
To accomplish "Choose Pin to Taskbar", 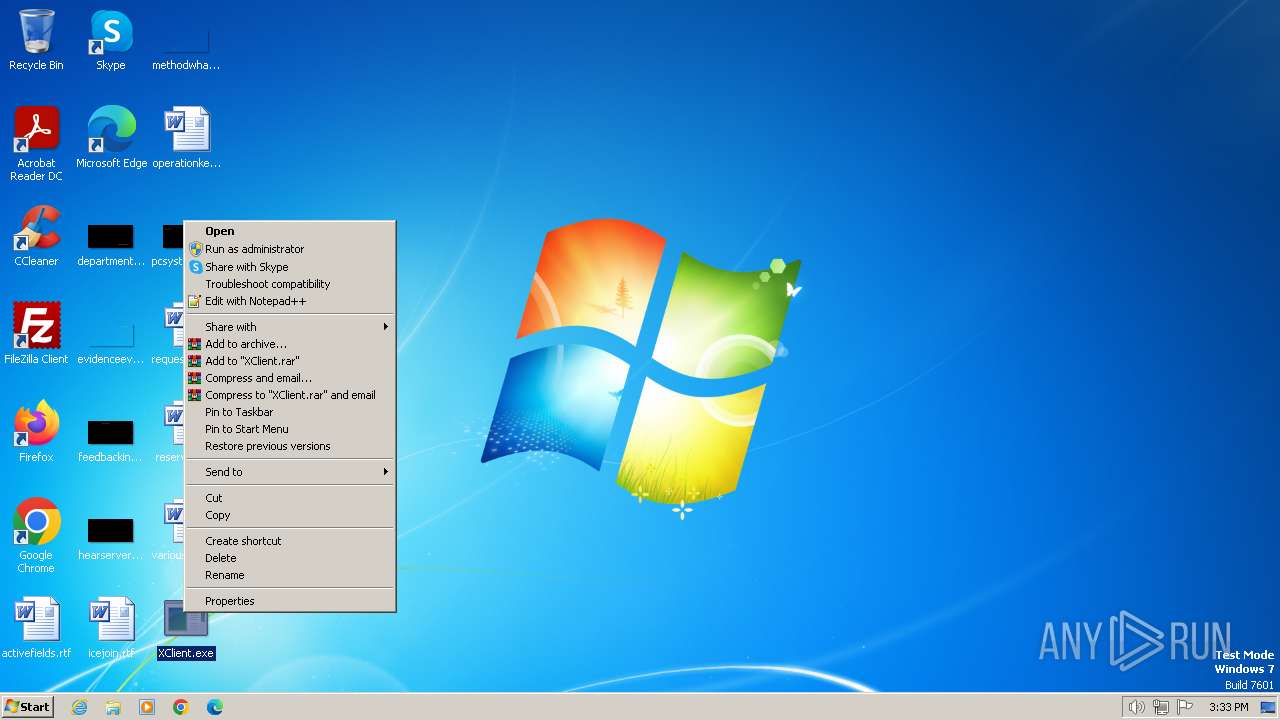I will 290,412.
